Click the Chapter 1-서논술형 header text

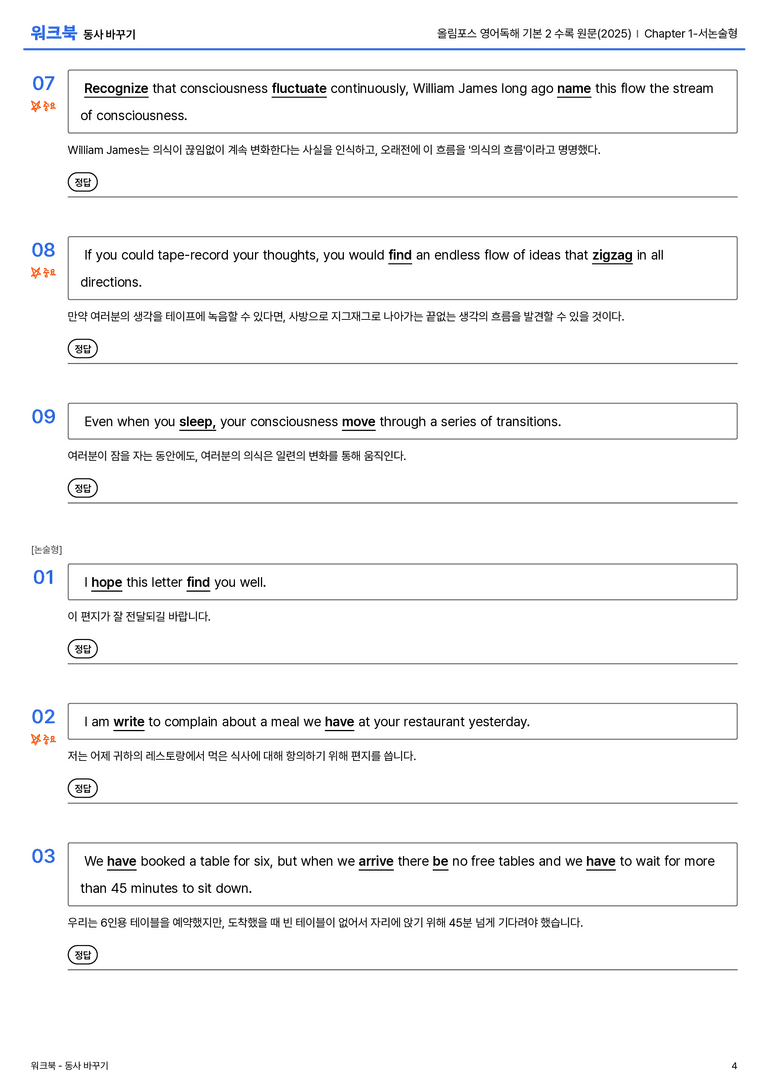pyautogui.click(x=690, y=33)
